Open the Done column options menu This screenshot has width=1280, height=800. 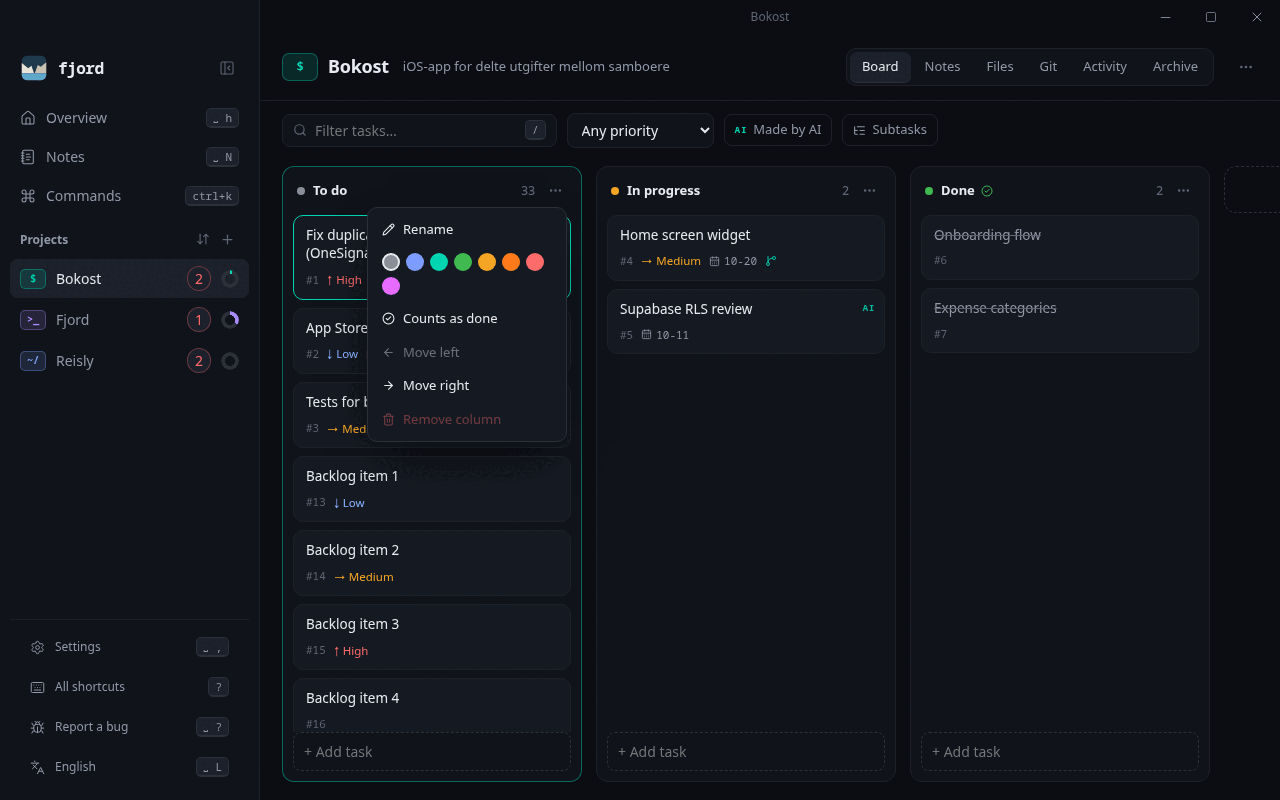pos(1184,191)
